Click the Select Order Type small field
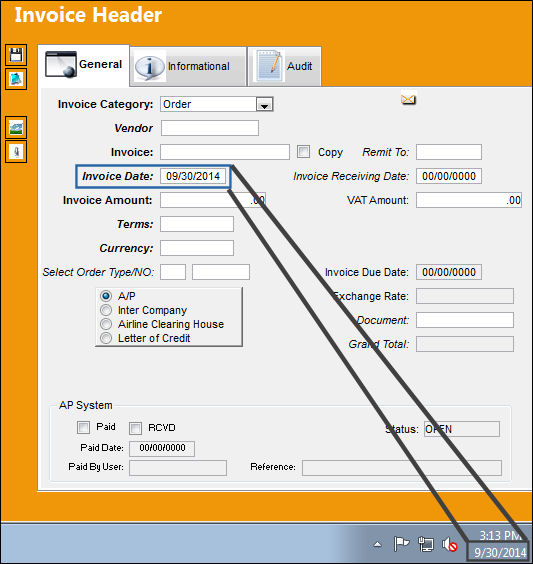The image size is (533, 564). [x=173, y=272]
